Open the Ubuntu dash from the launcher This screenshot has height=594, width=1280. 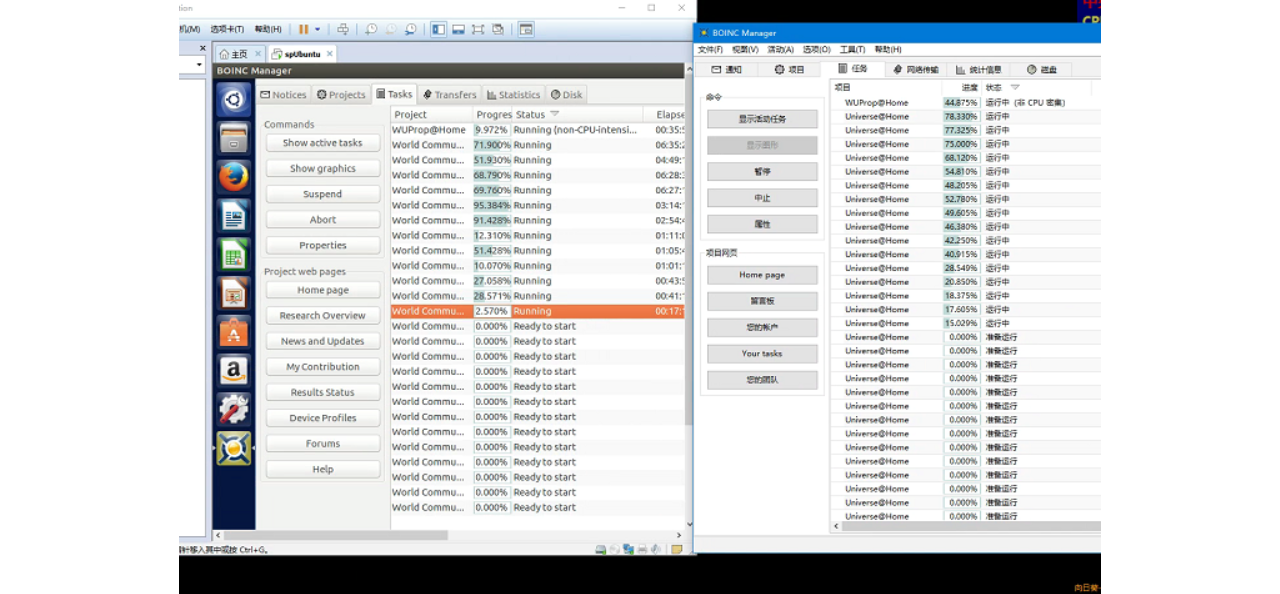(x=234, y=99)
